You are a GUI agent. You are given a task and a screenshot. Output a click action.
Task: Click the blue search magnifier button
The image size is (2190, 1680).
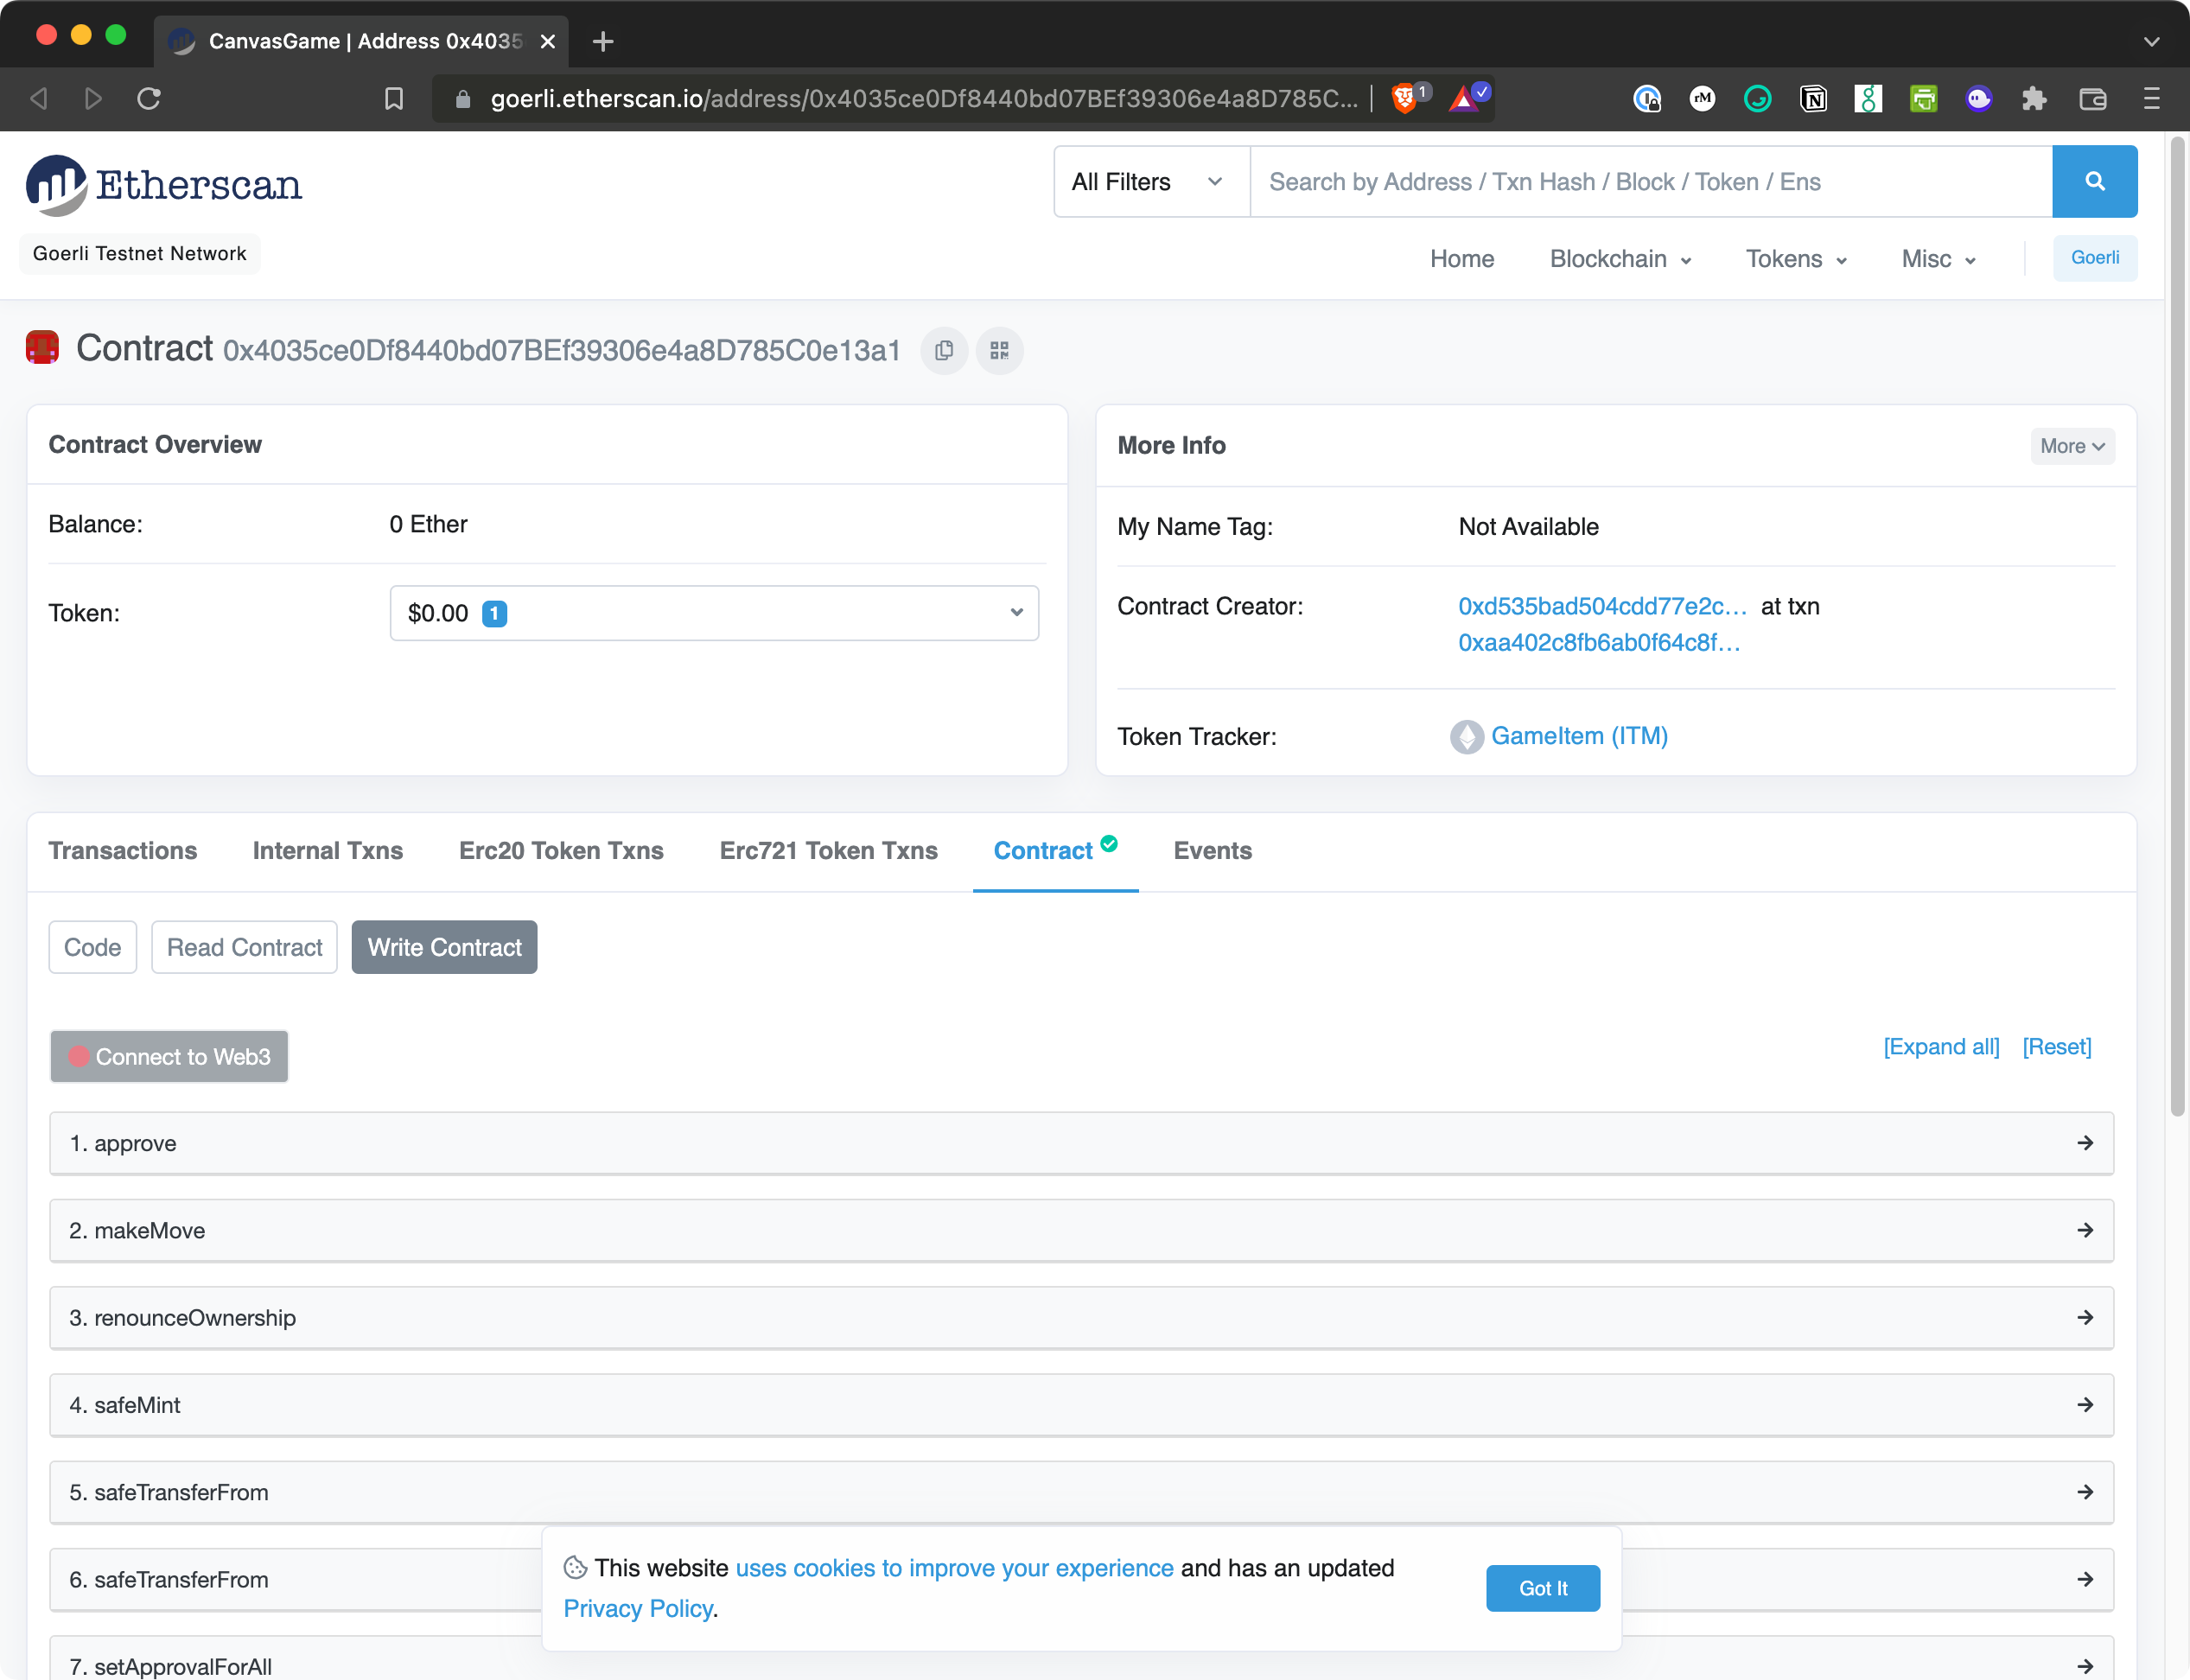[x=2094, y=182]
